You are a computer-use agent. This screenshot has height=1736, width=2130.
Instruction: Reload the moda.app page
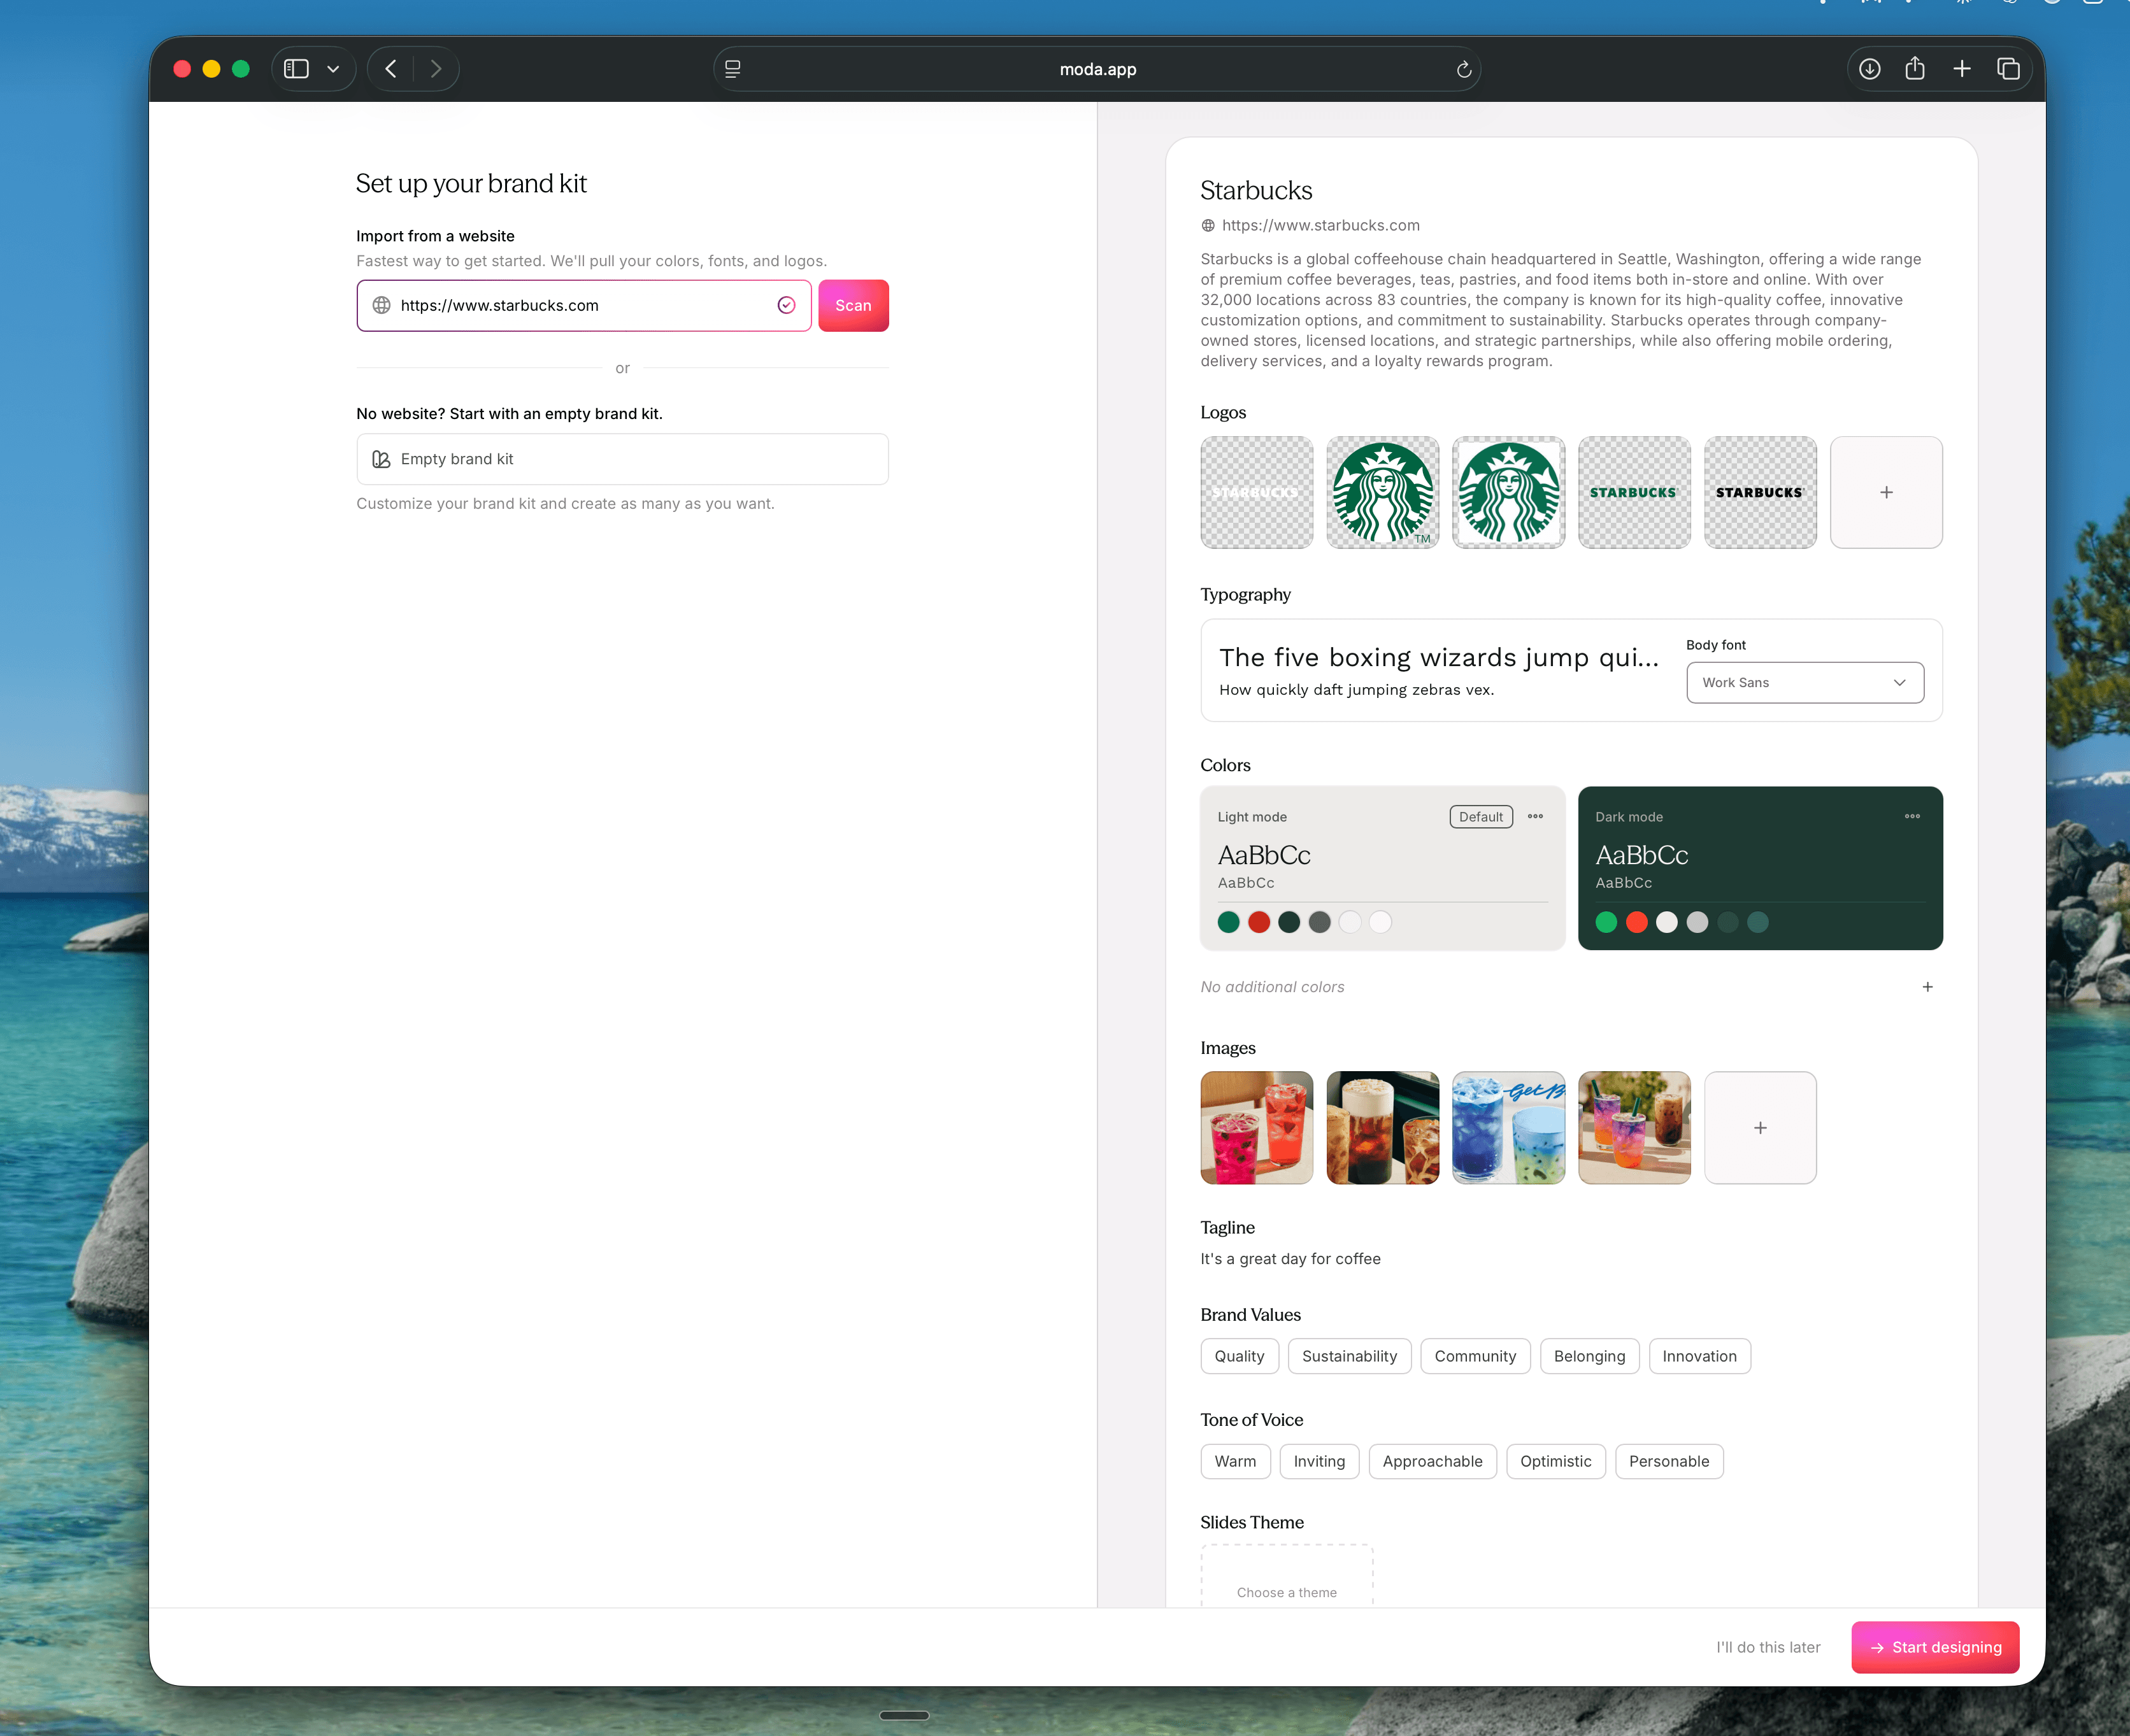click(1463, 69)
